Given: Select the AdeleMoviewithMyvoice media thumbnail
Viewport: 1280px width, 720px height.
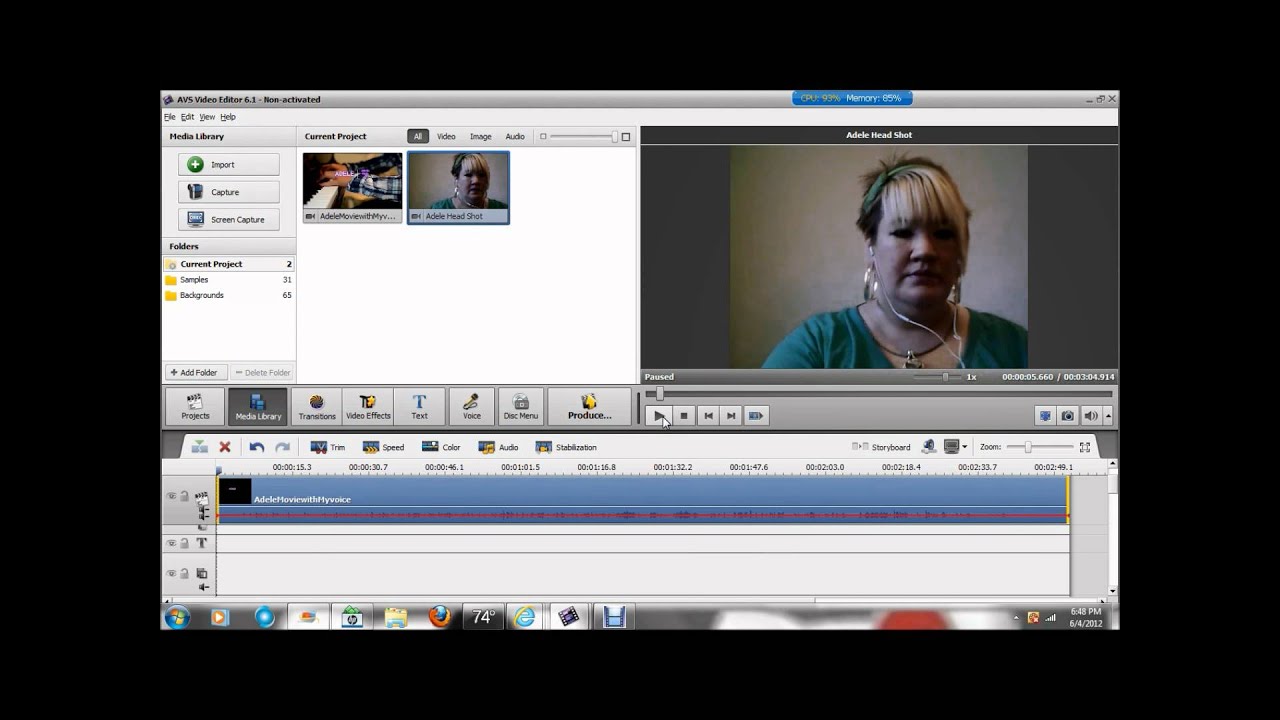Looking at the screenshot, I should (353, 187).
